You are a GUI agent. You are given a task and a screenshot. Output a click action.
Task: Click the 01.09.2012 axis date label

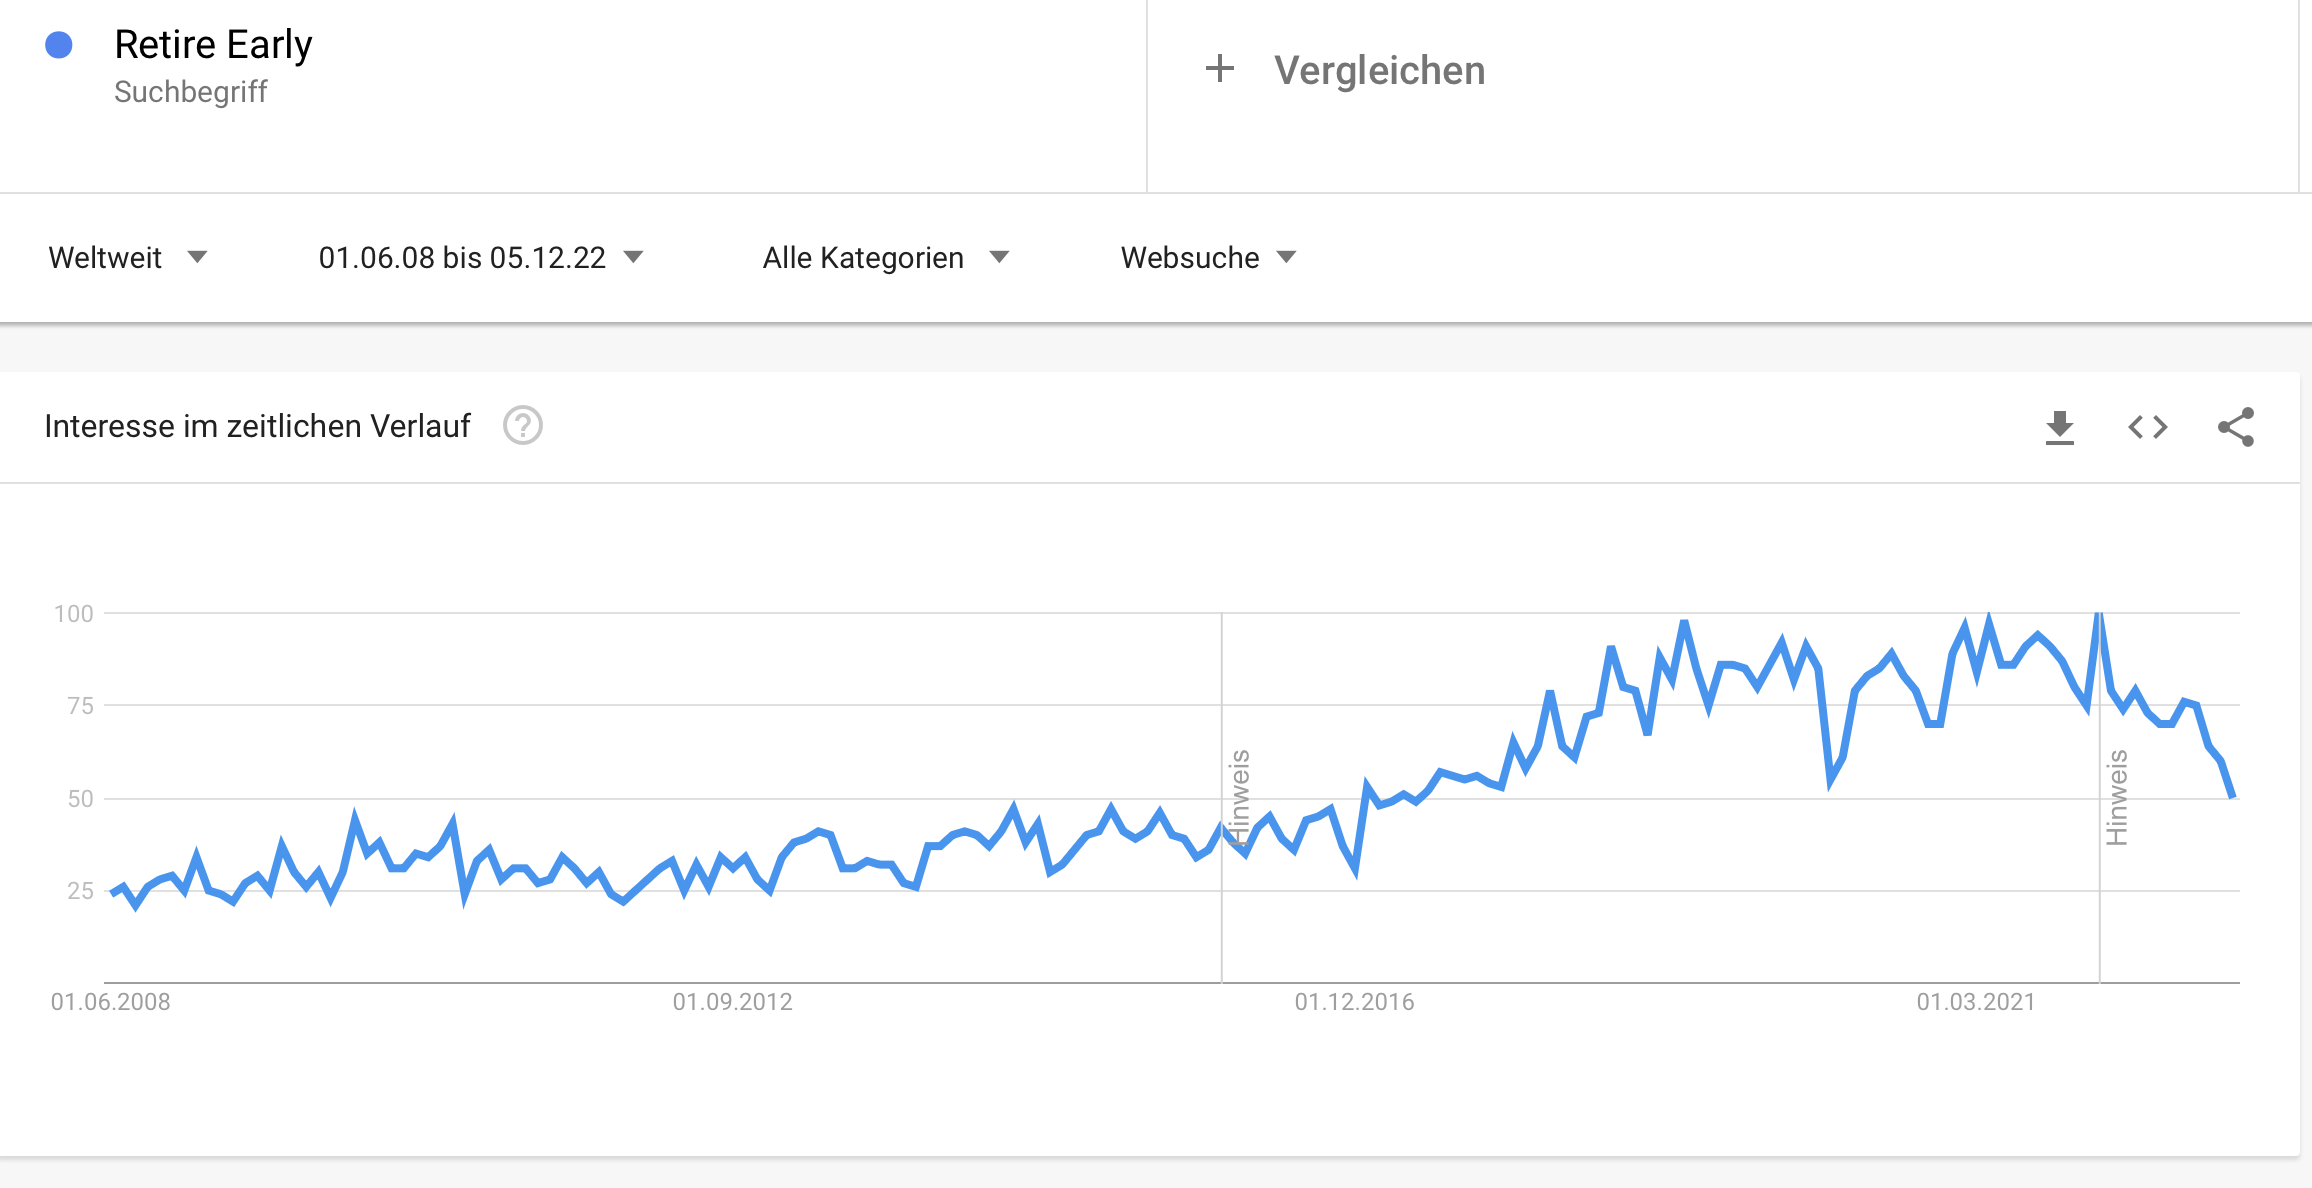pyautogui.click(x=732, y=1002)
